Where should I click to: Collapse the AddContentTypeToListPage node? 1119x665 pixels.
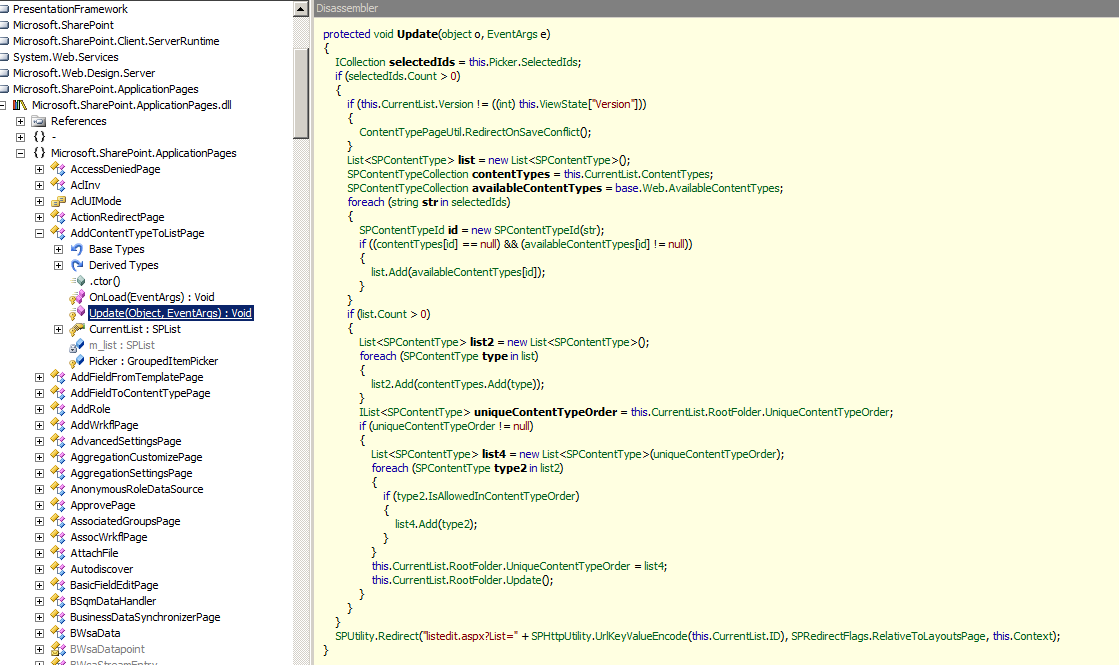(x=39, y=233)
